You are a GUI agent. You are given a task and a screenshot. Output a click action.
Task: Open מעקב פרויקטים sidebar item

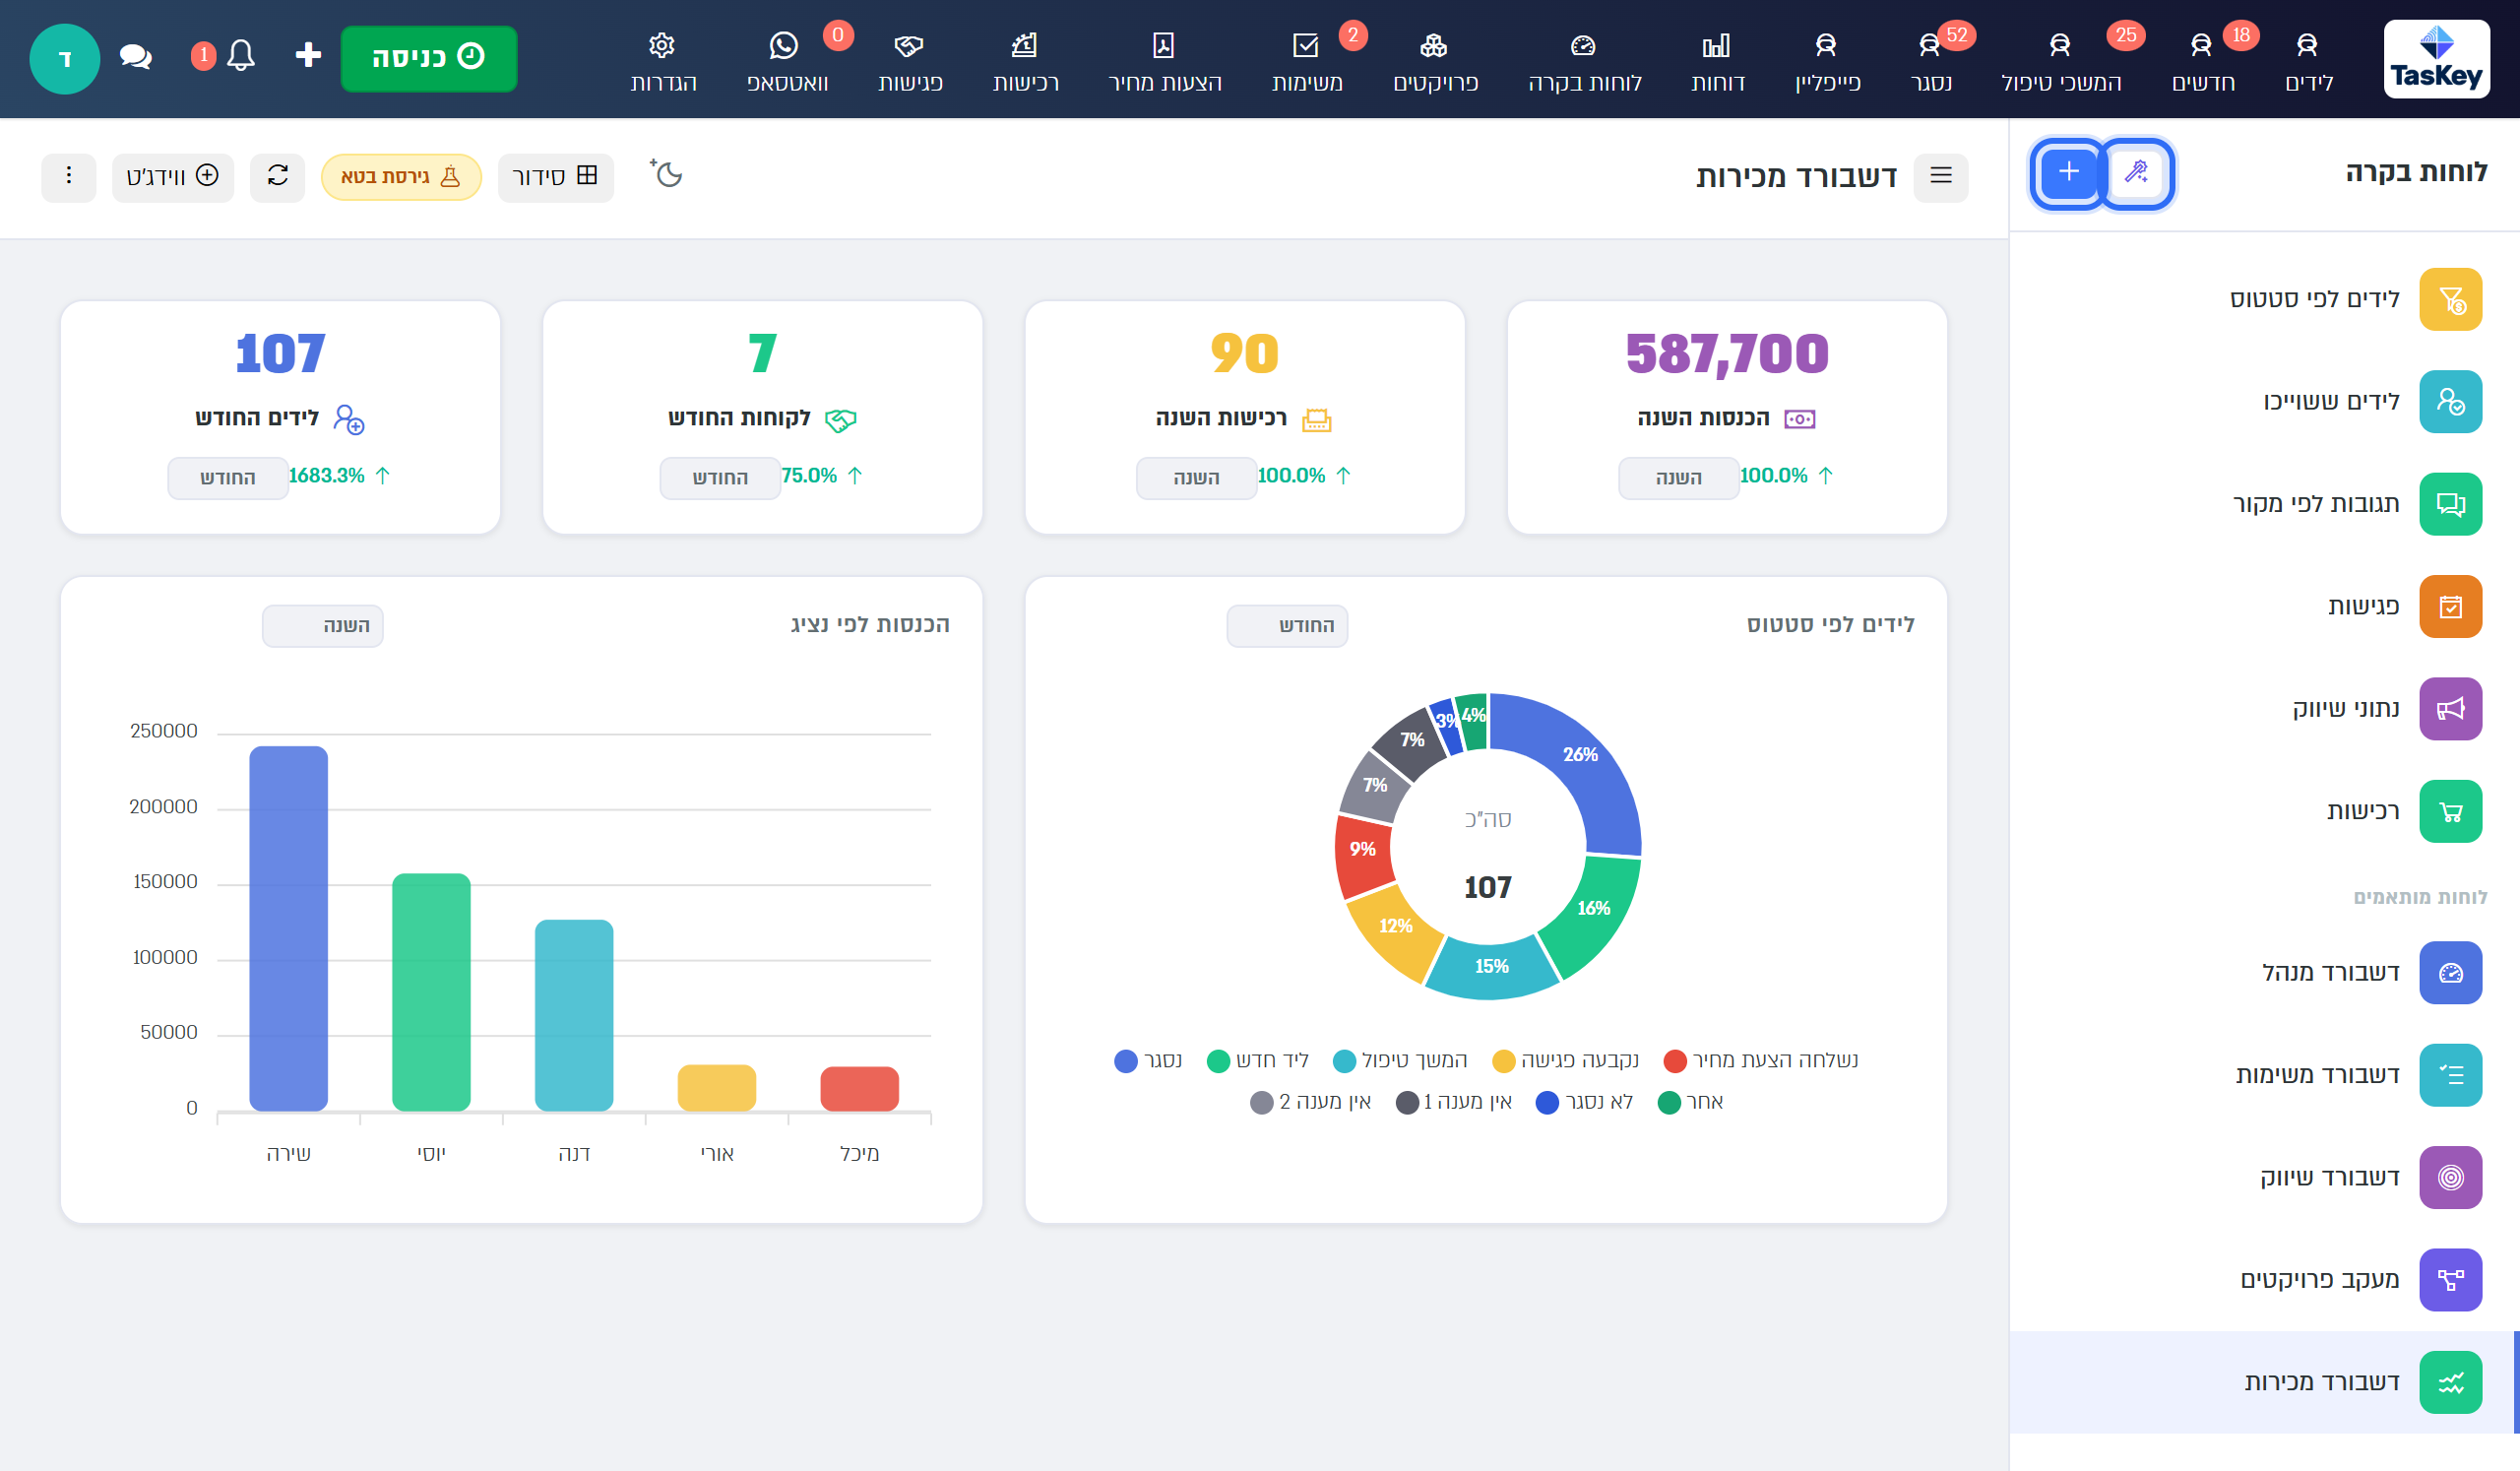click(2265, 1280)
